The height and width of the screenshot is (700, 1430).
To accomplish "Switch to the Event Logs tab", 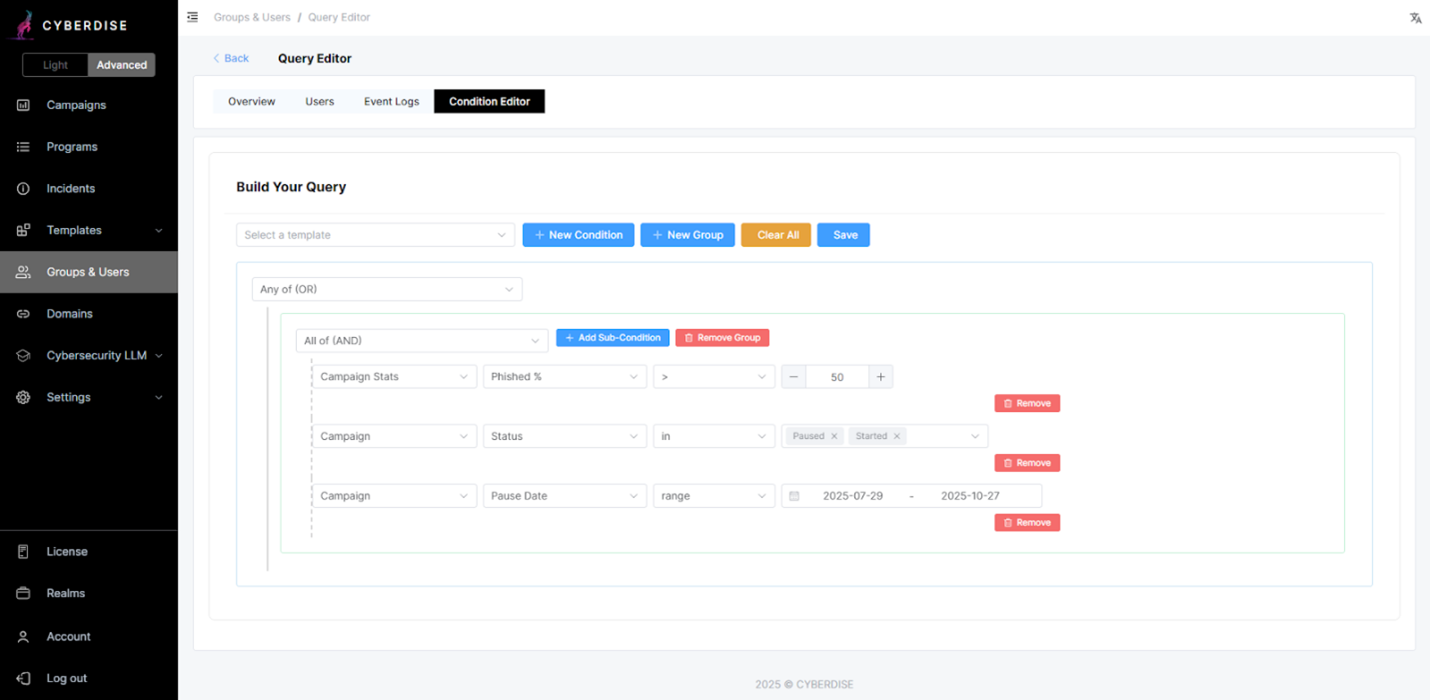I will click(x=391, y=101).
